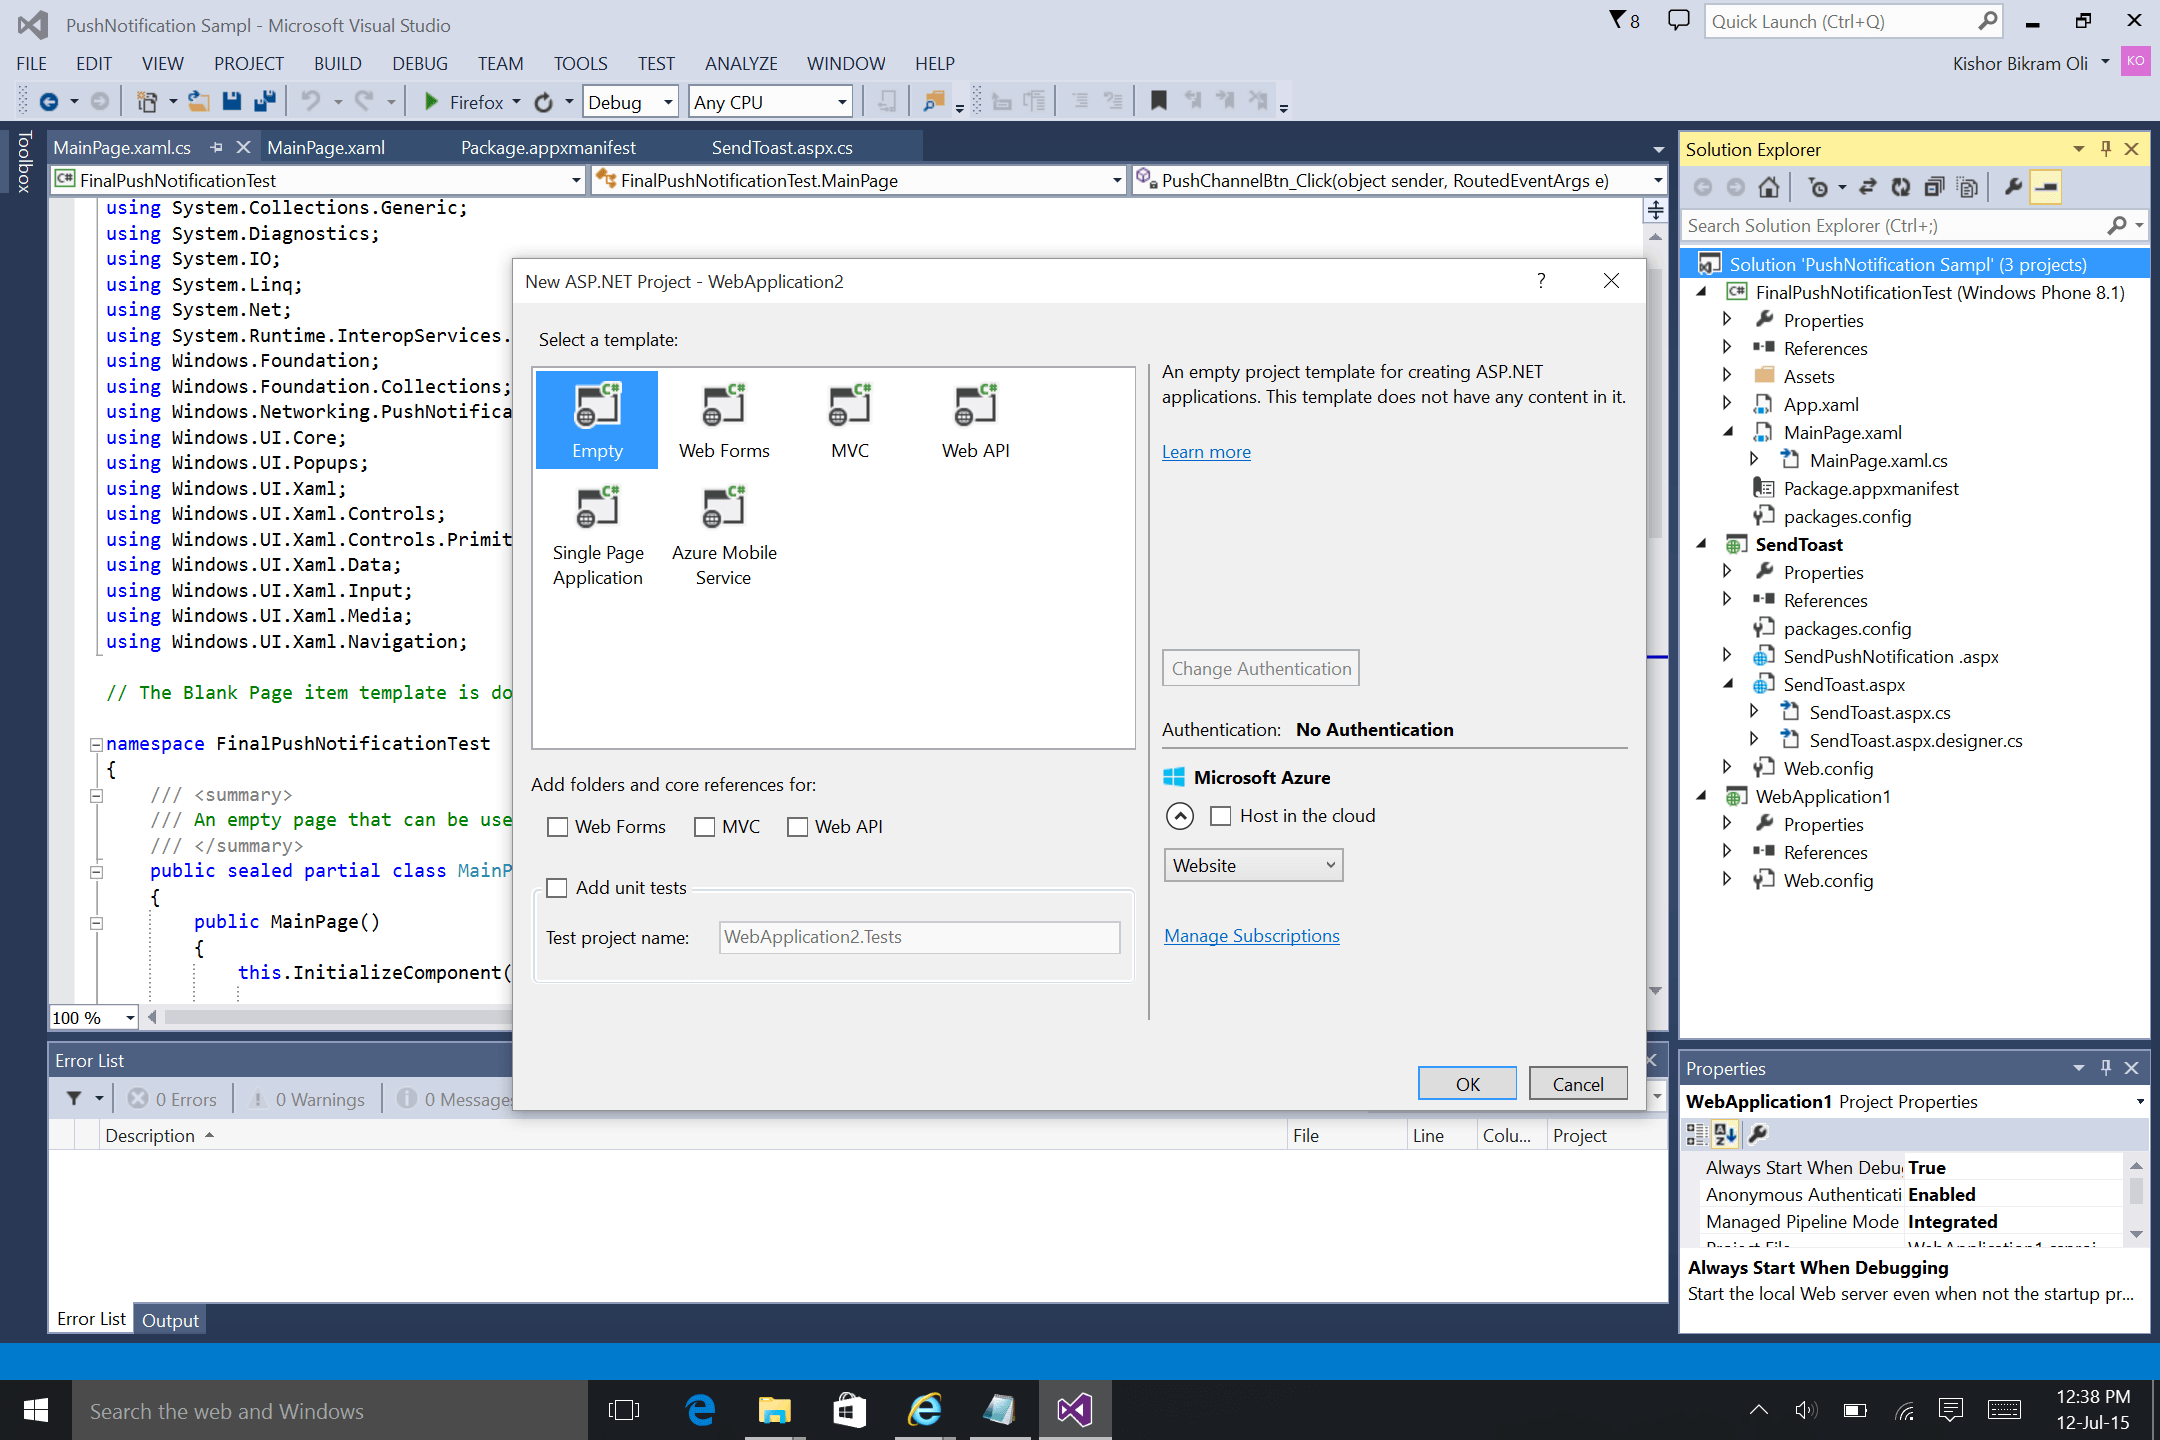Image resolution: width=2160 pixels, height=1440 pixels.
Task: Select Single Page Application template
Action: 598,535
